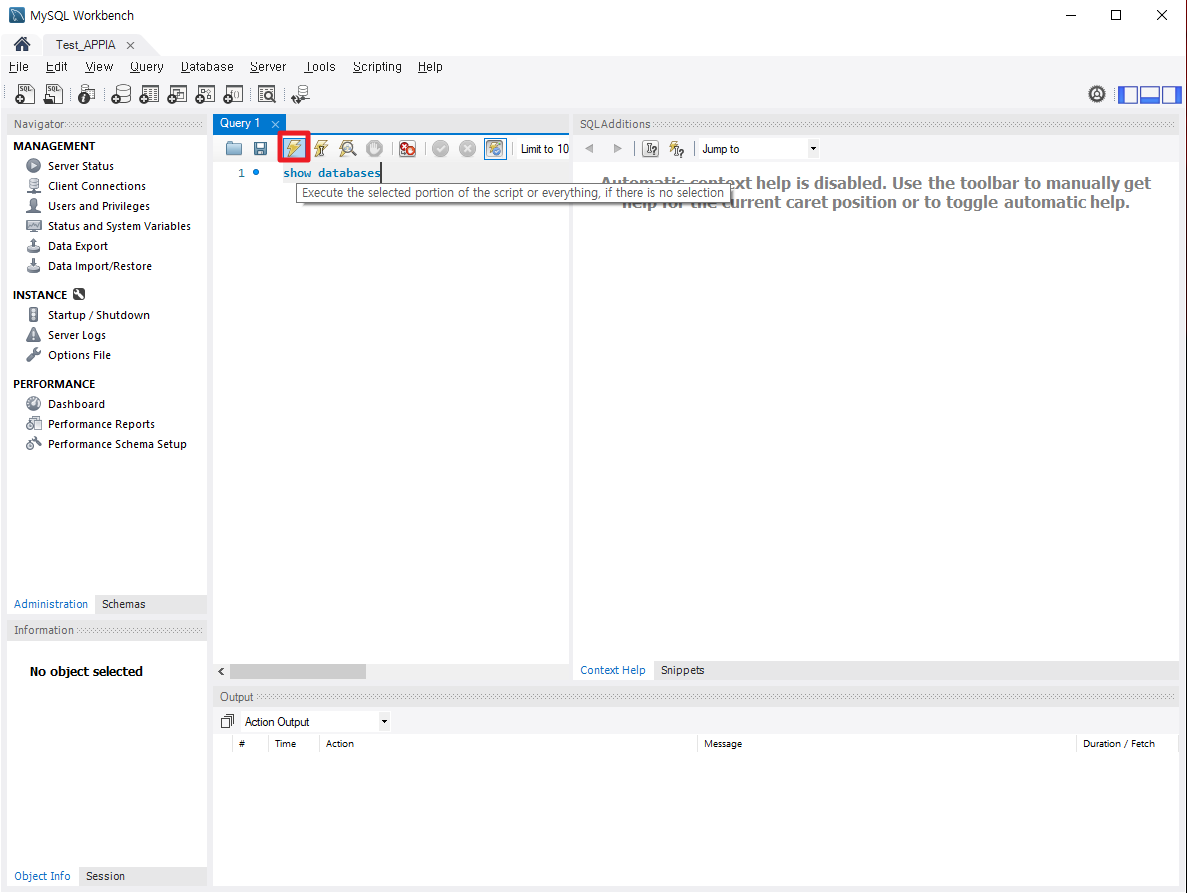1187x893 pixels.
Task: Reconnect to DBMS icon
Action: tap(301, 94)
